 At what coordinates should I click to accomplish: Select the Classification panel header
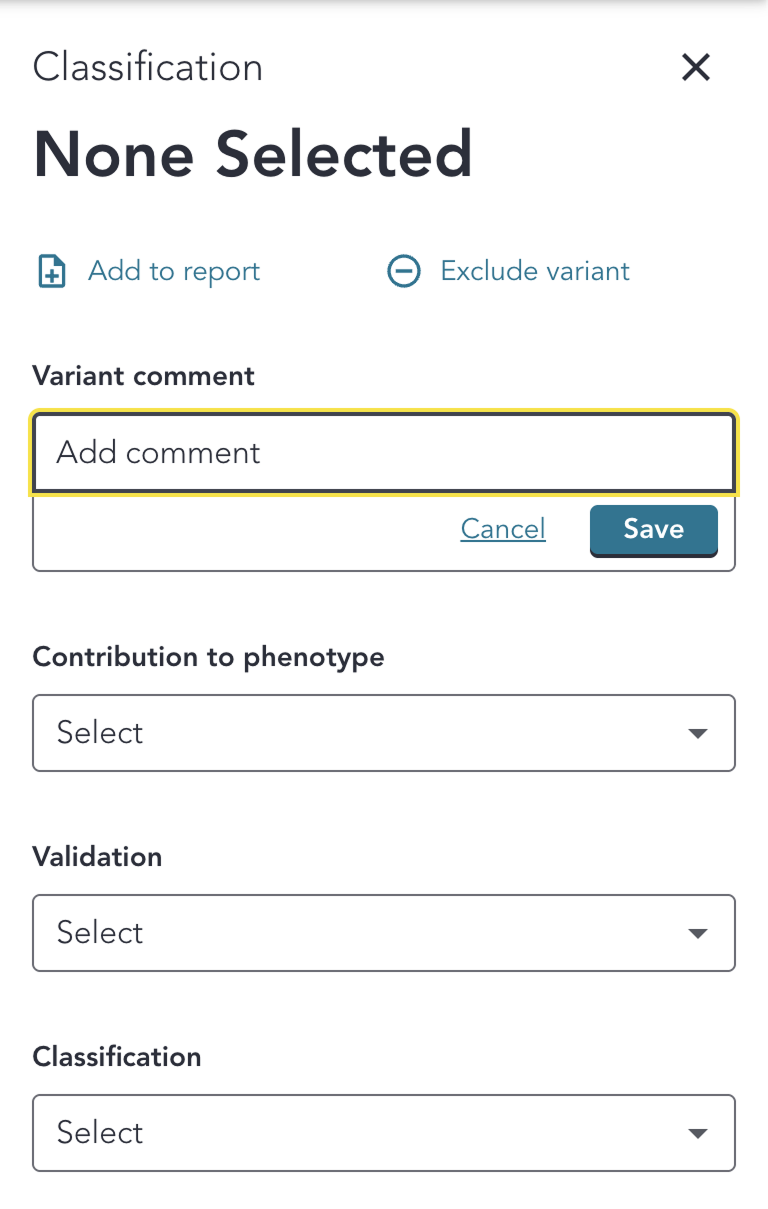148,66
